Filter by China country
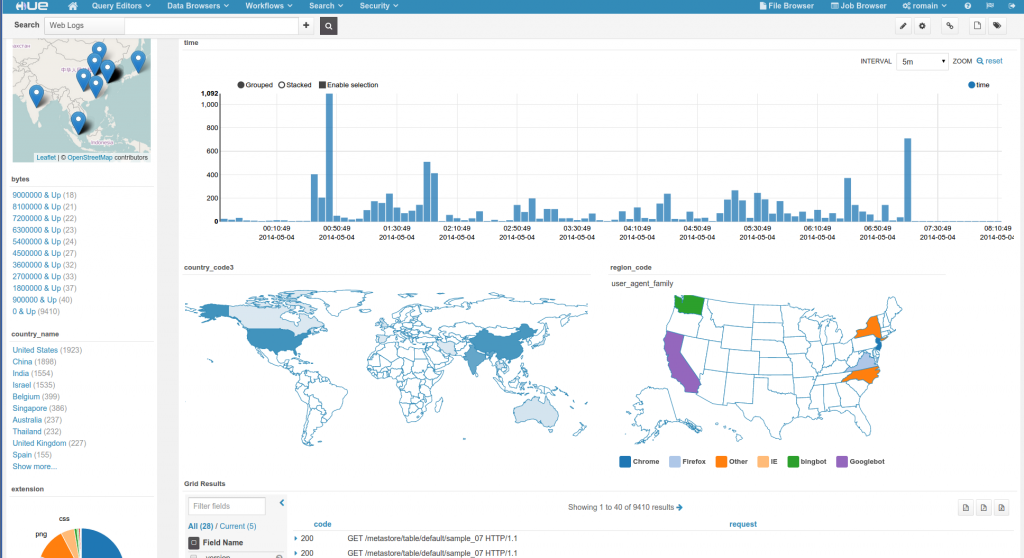Screen dimensions: 1024x558 tap(22, 362)
